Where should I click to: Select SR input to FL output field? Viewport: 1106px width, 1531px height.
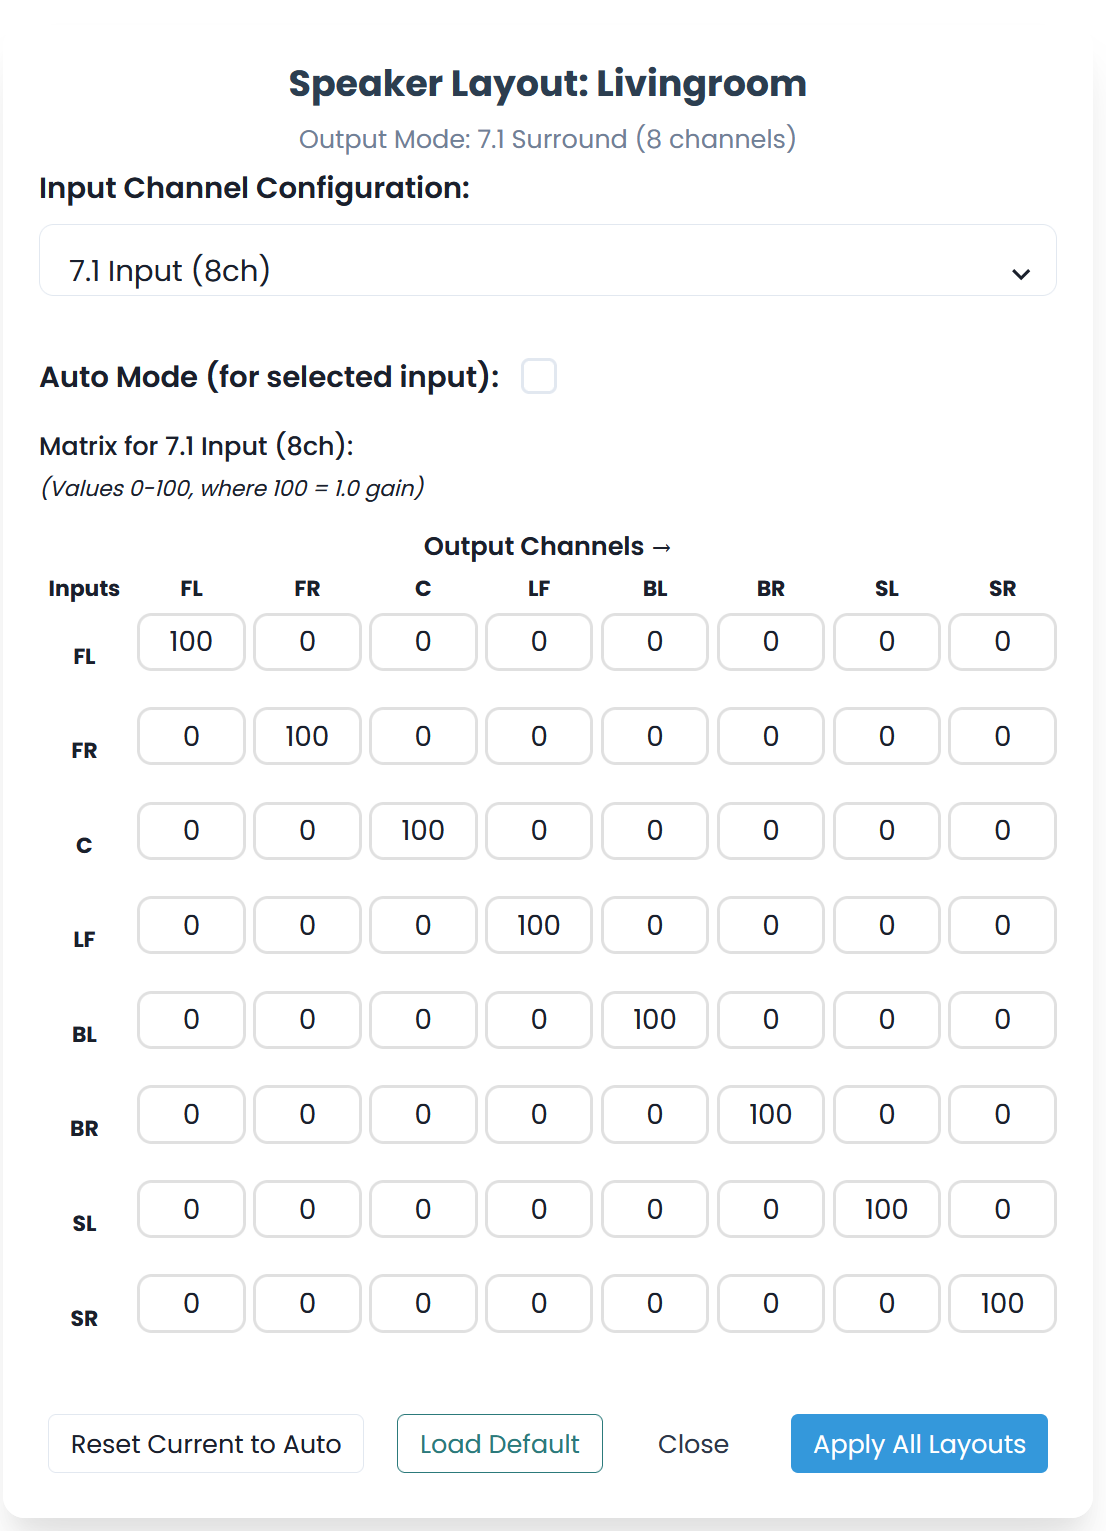tap(191, 1304)
